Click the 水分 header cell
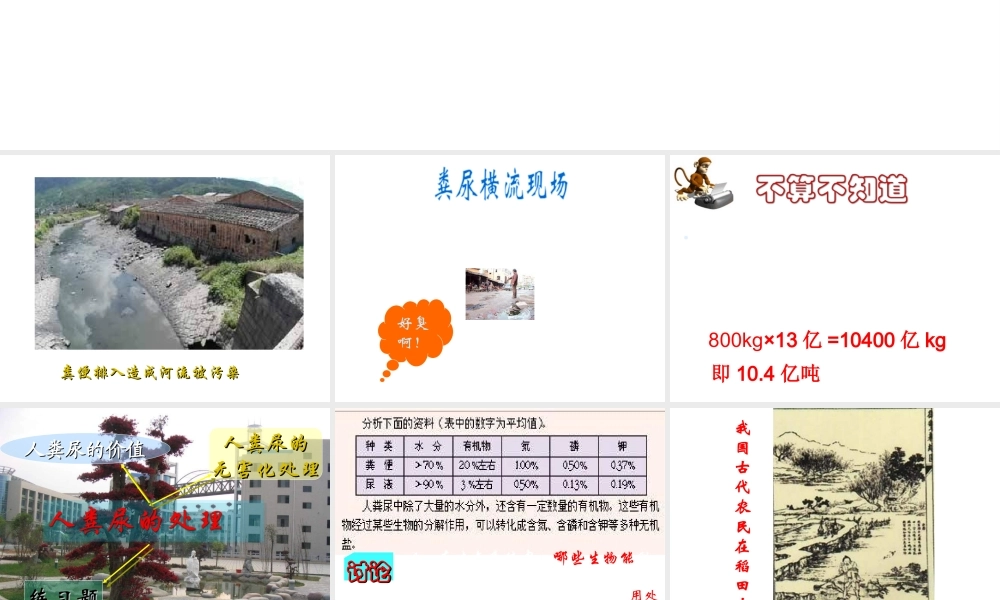 428,446
